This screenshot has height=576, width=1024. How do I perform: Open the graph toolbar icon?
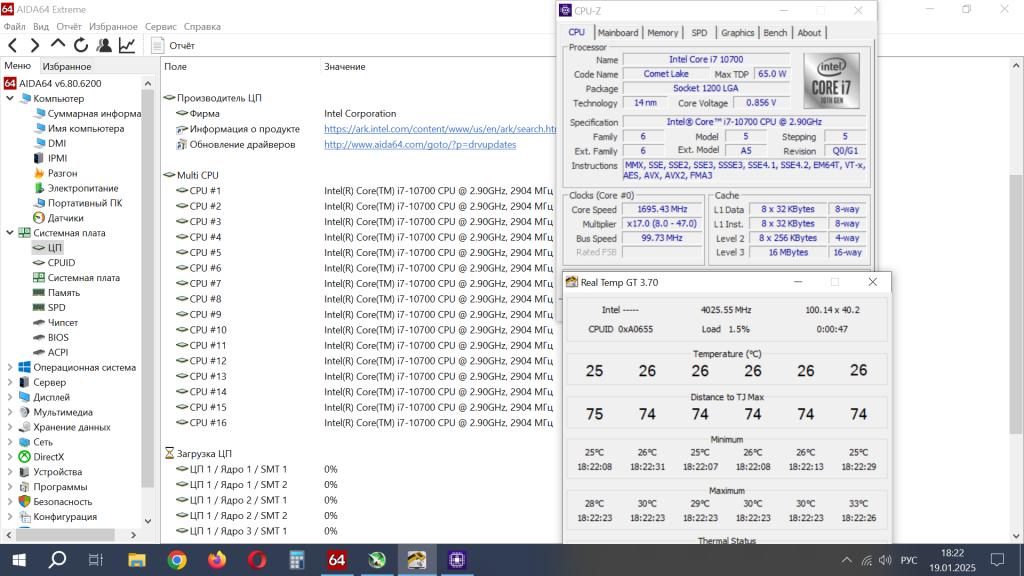coord(127,45)
